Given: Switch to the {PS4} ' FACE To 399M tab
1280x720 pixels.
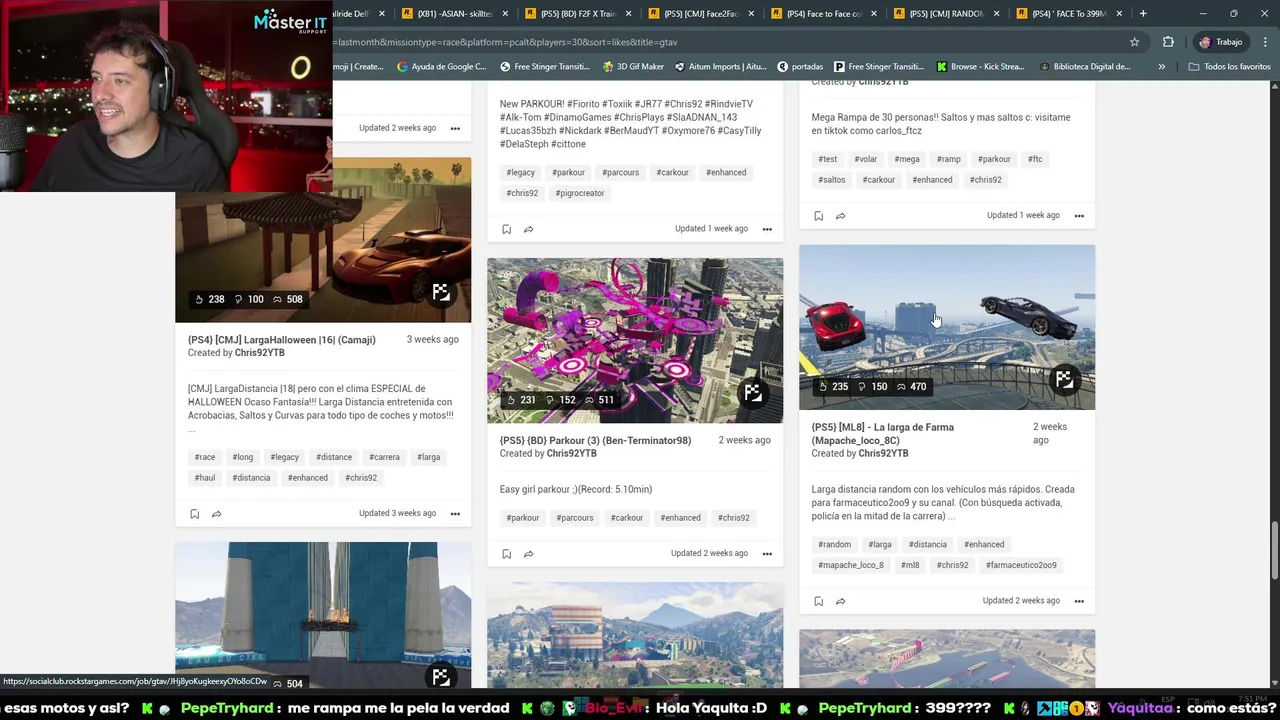Looking at the screenshot, I should tap(1069, 14).
